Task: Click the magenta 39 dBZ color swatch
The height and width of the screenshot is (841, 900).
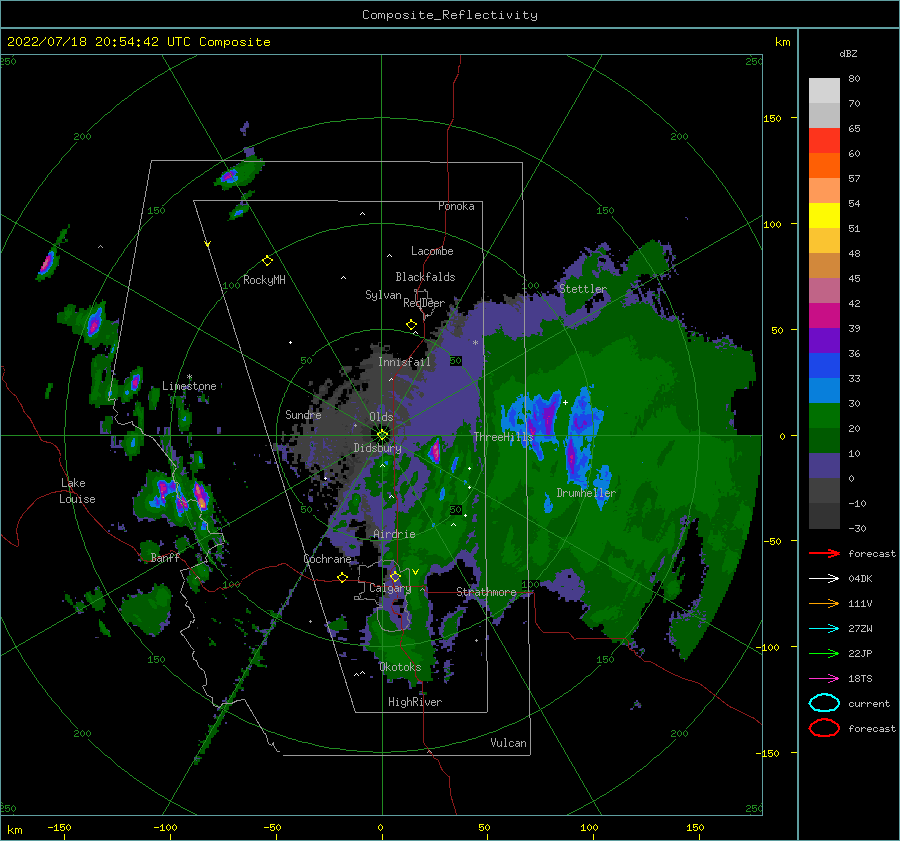Action: pos(824,316)
